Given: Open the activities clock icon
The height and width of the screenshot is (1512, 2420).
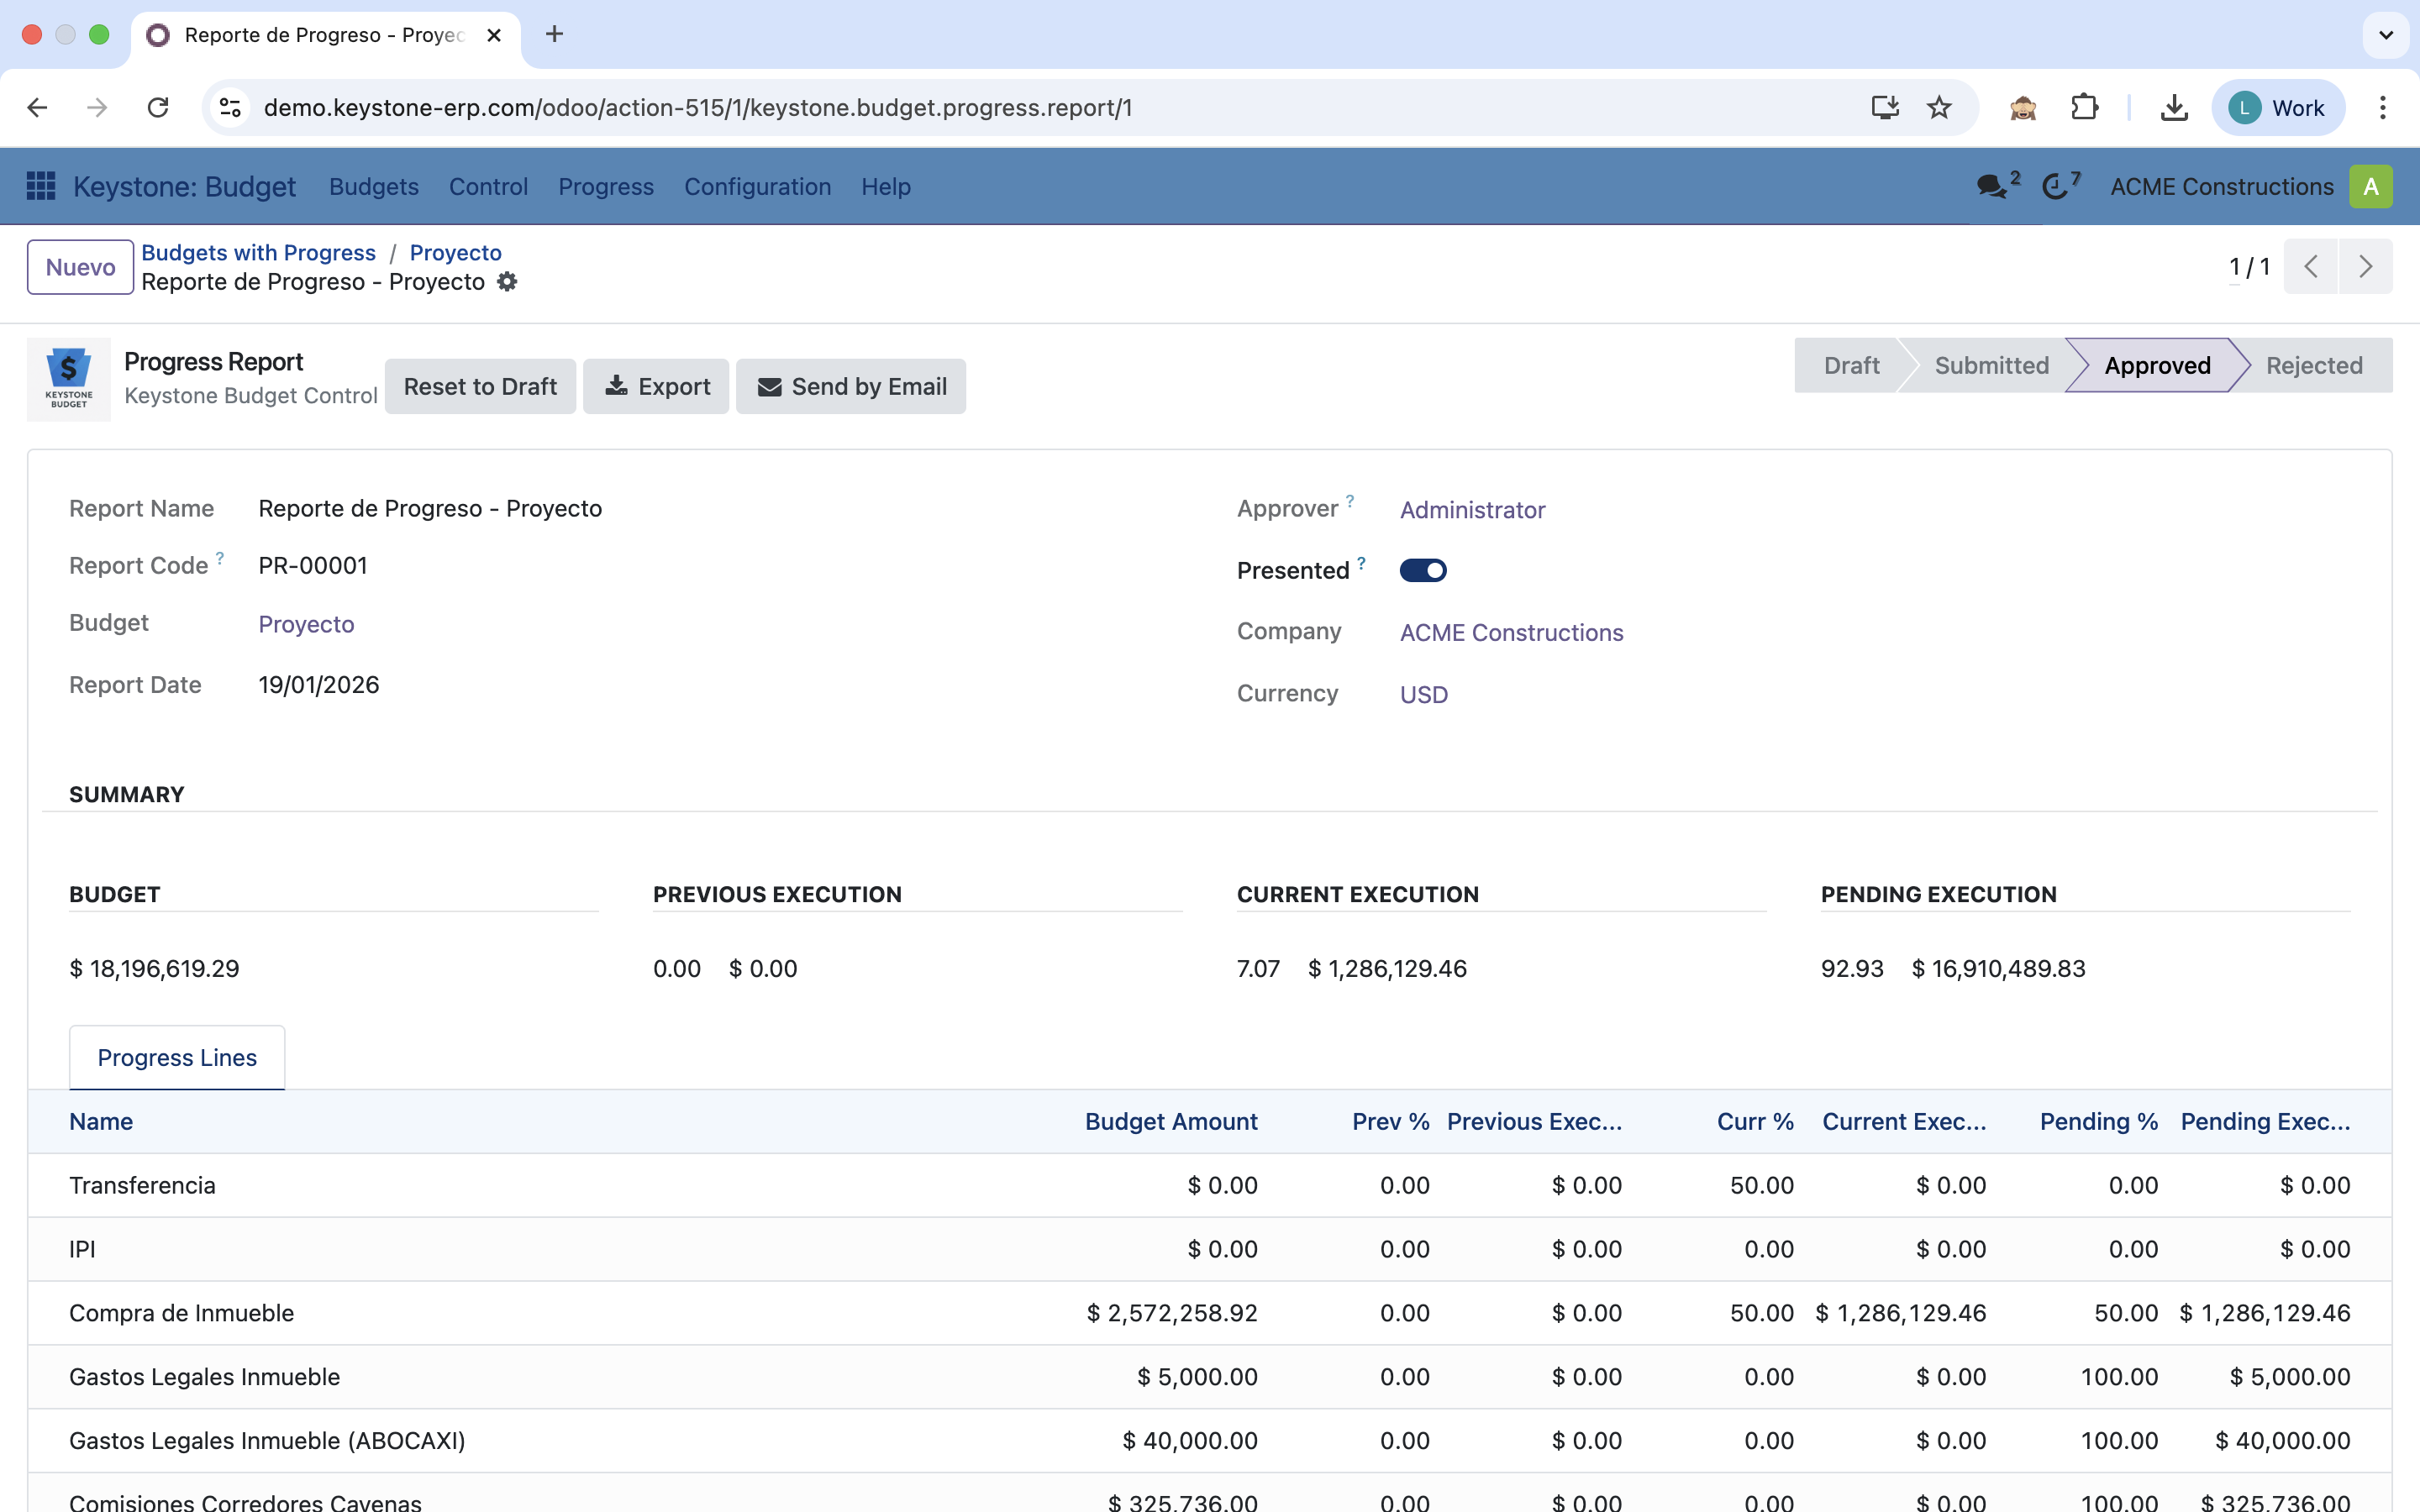Looking at the screenshot, I should click(2055, 186).
